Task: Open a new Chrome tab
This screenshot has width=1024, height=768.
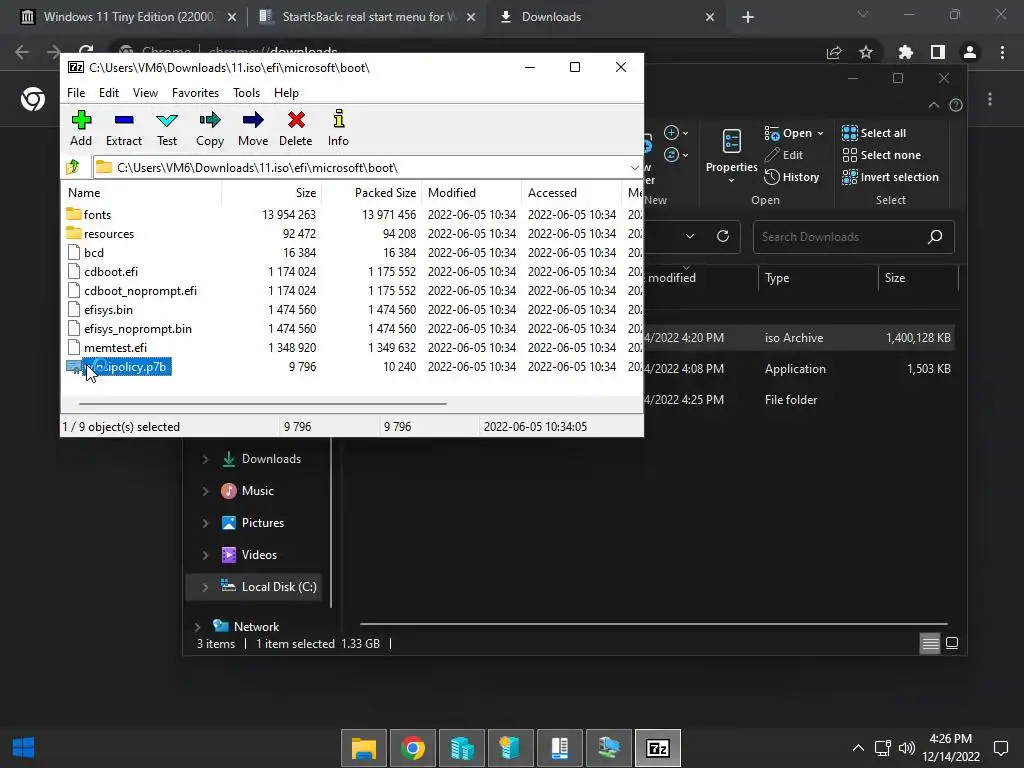Action: (748, 17)
